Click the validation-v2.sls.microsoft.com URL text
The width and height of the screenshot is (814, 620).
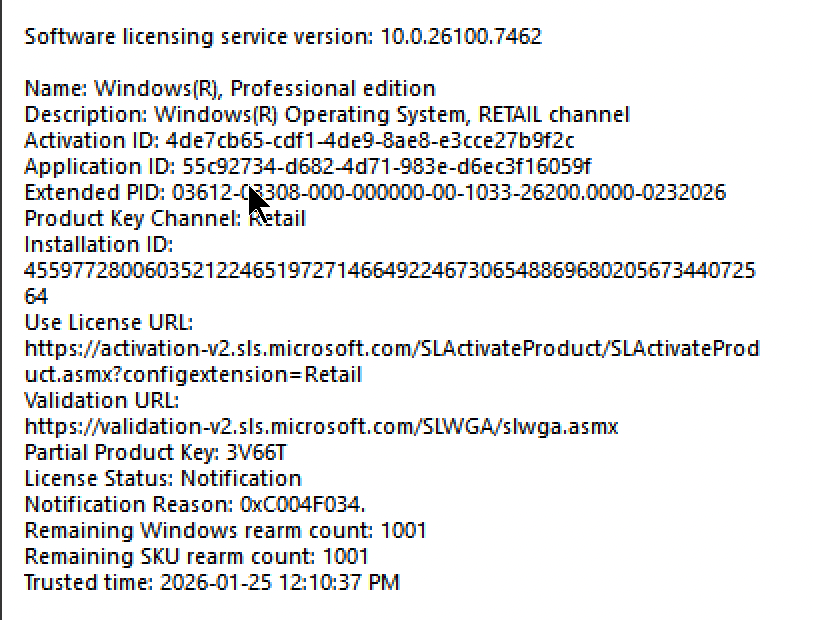click(x=321, y=426)
